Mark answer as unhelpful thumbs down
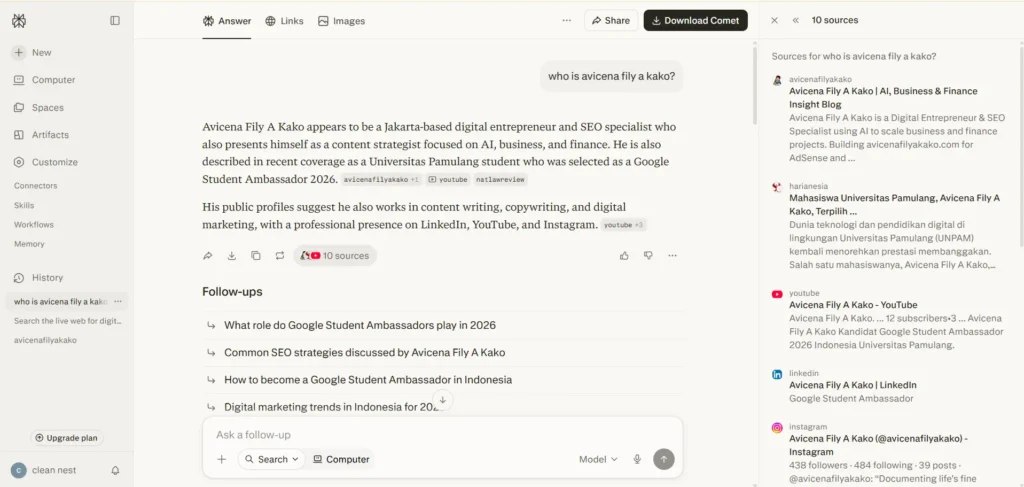The height and width of the screenshot is (487, 1024). [x=648, y=256]
